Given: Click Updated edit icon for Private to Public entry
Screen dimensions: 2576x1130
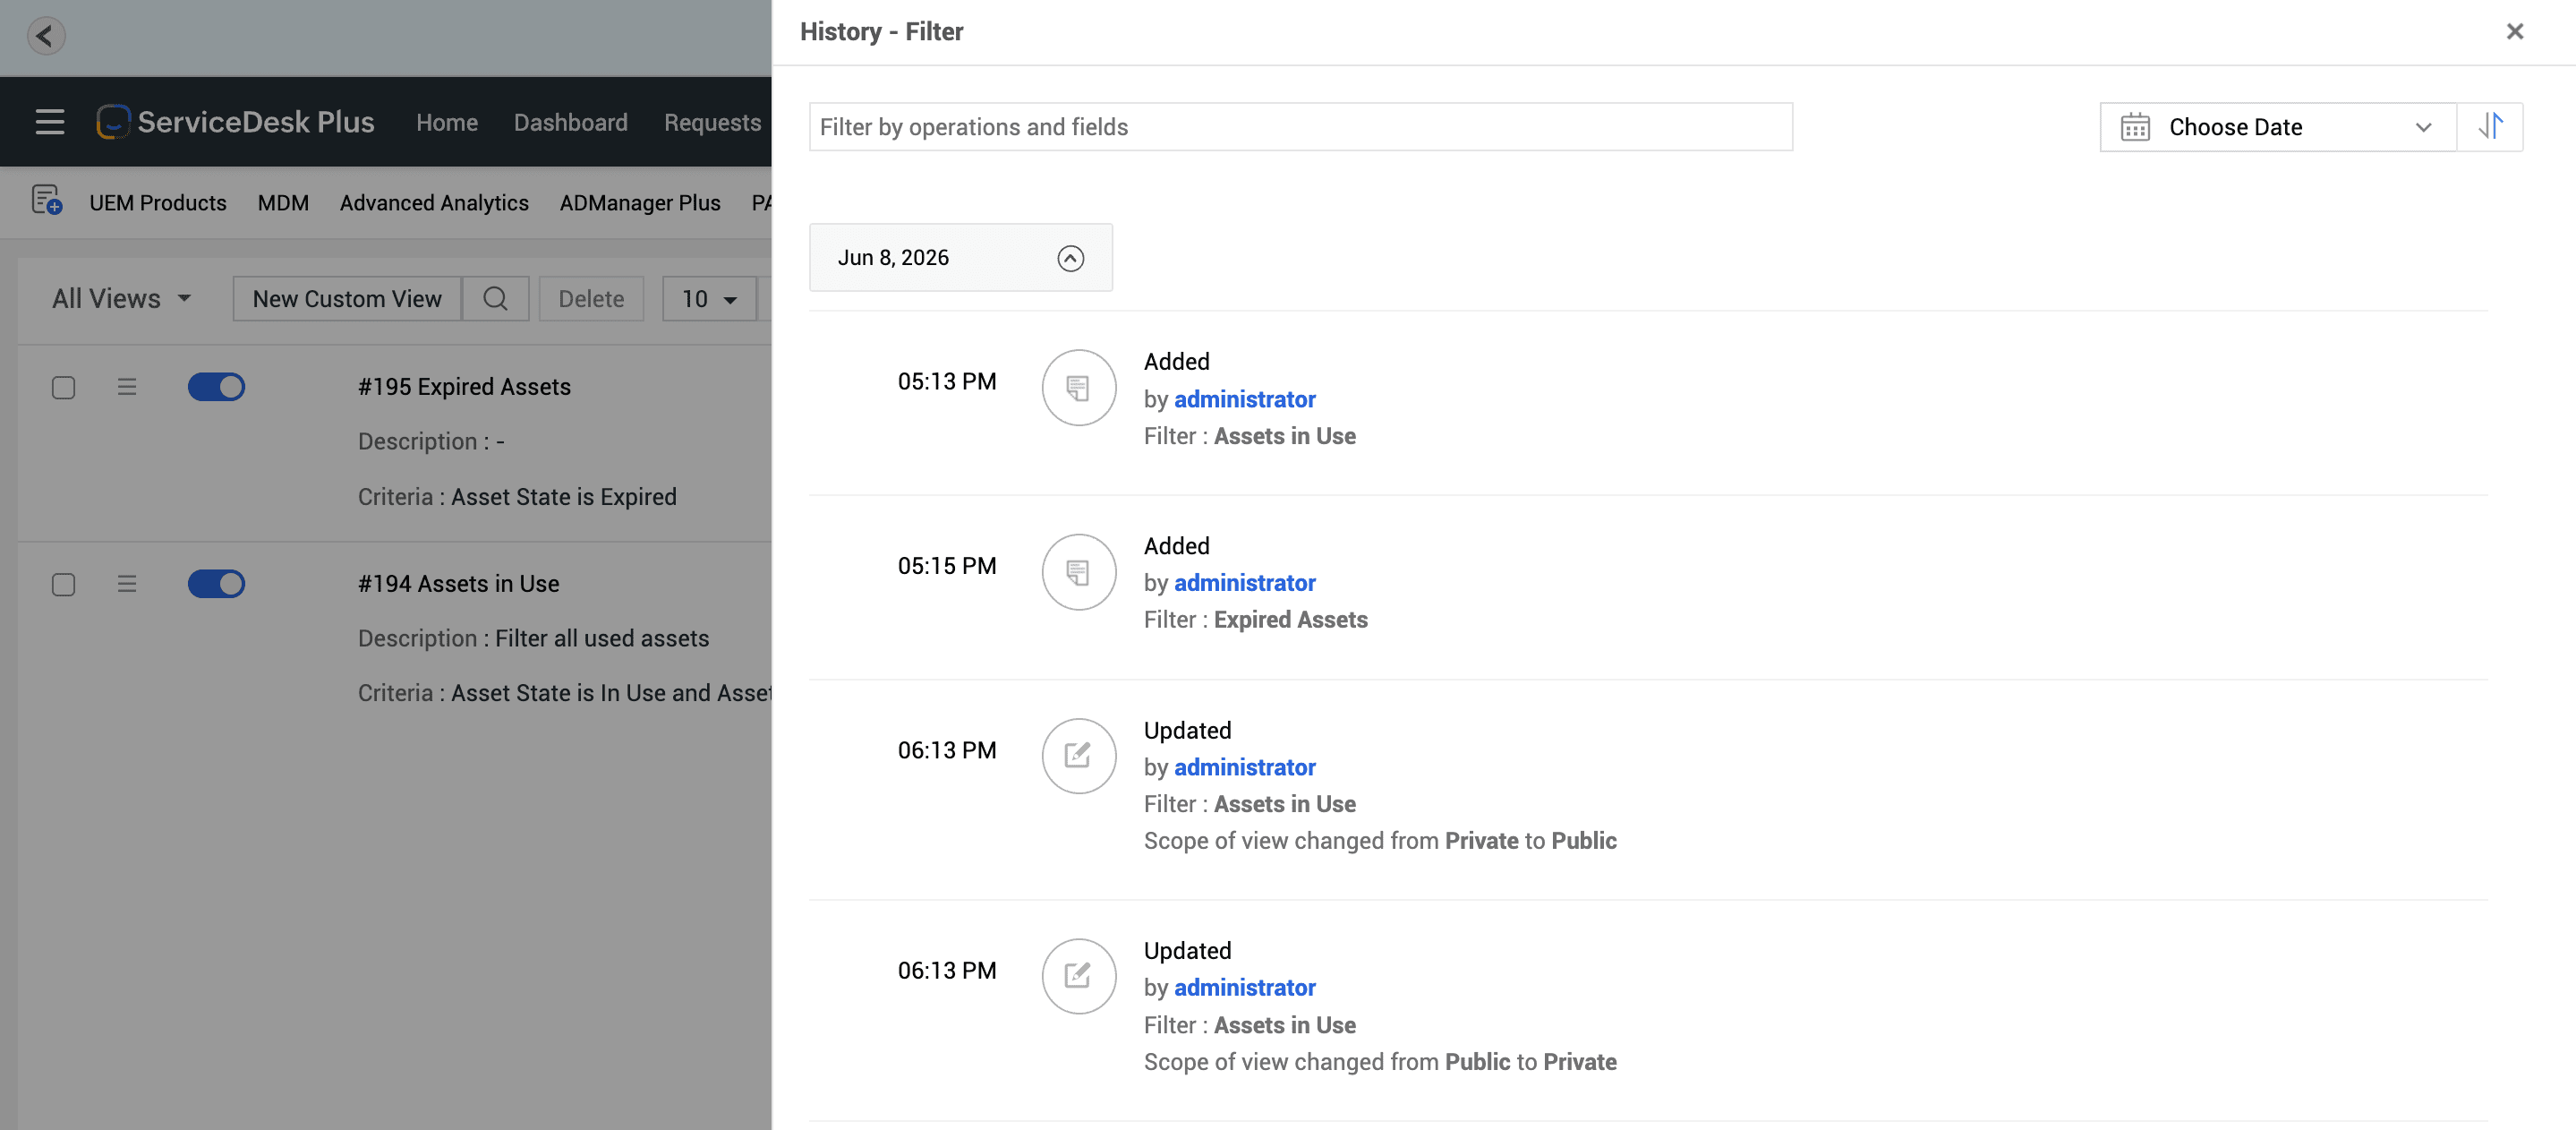Looking at the screenshot, I should click(1078, 756).
